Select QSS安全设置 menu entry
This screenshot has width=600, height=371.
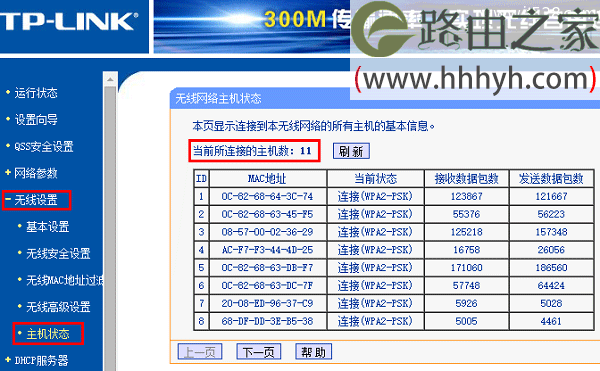point(44,146)
